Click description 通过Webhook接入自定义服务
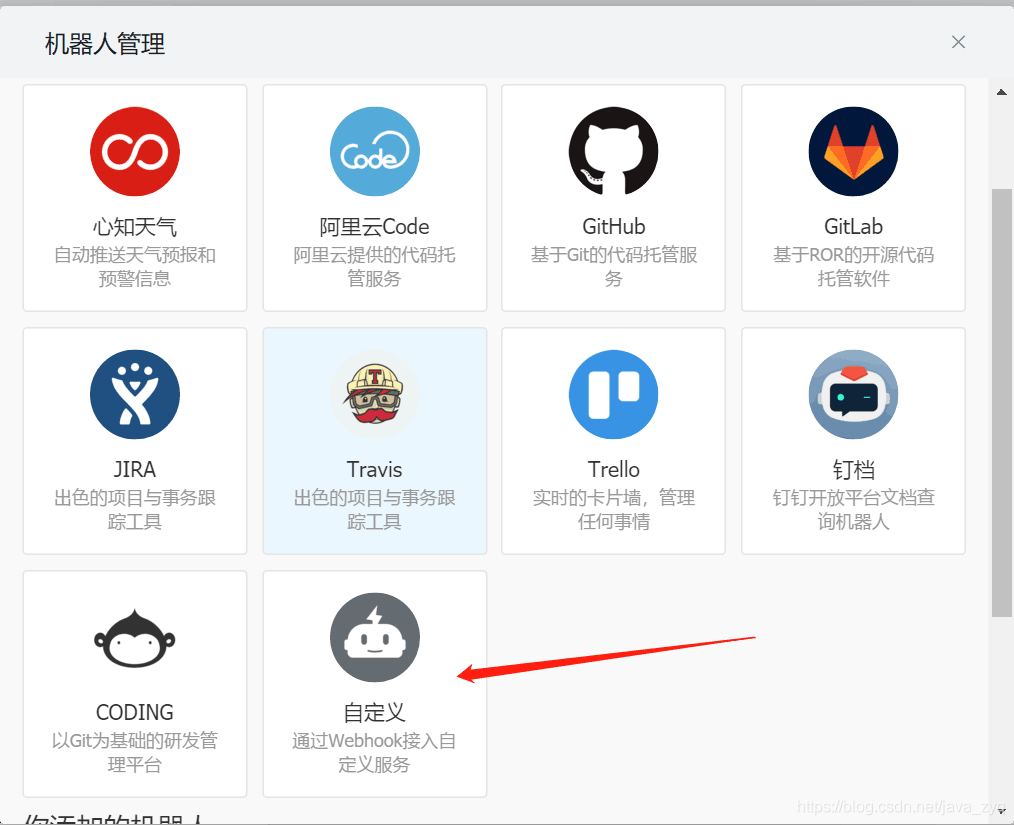Image resolution: width=1014 pixels, height=825 pixels. pyautogui.click(x=374, y=753)
